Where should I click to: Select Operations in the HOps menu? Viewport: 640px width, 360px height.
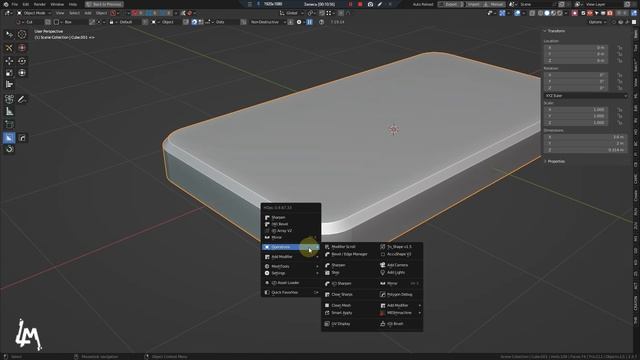[x=291, y=247]
